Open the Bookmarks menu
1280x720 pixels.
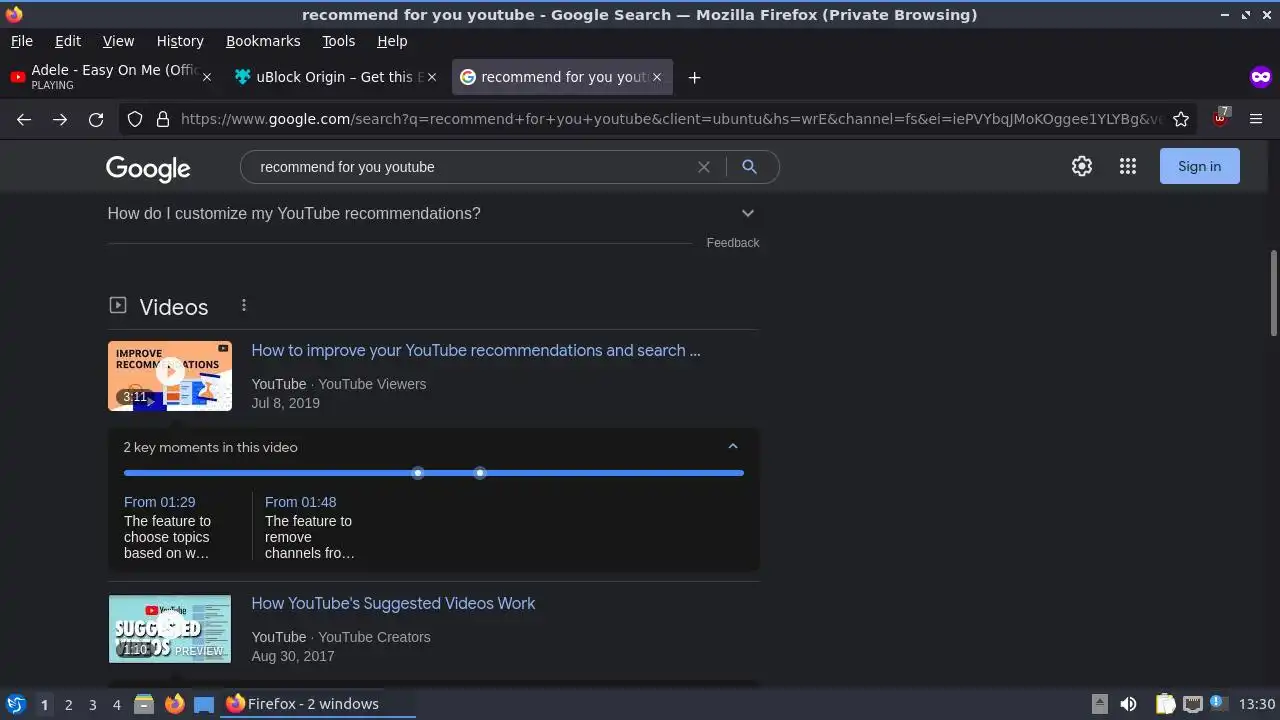click(263, 41)
